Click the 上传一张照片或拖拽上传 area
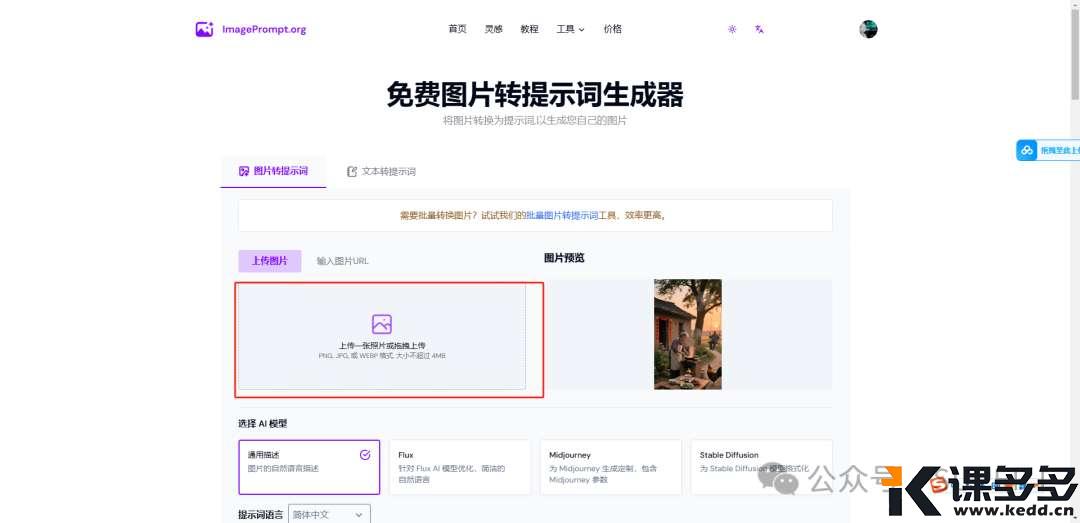The width and height of the screenshot is (1080, 523). 382,338
